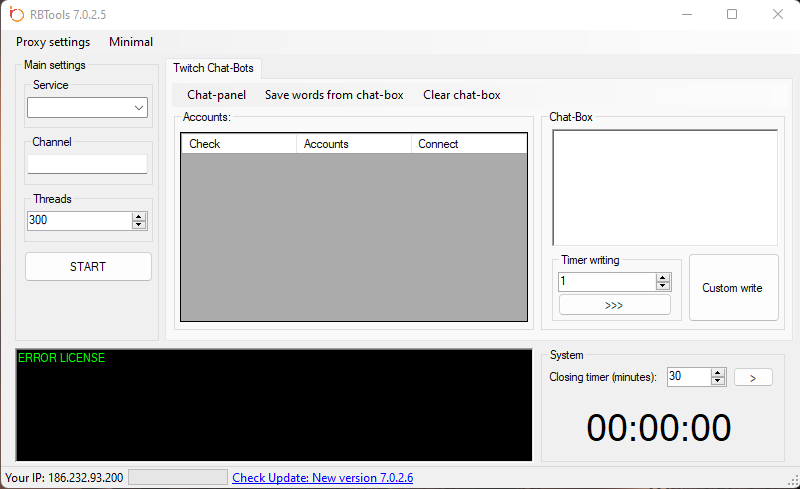This screenshot has height=489, width=800.
Task: Click Clear chat-box in the toolbar
Action: click(462, 95)
